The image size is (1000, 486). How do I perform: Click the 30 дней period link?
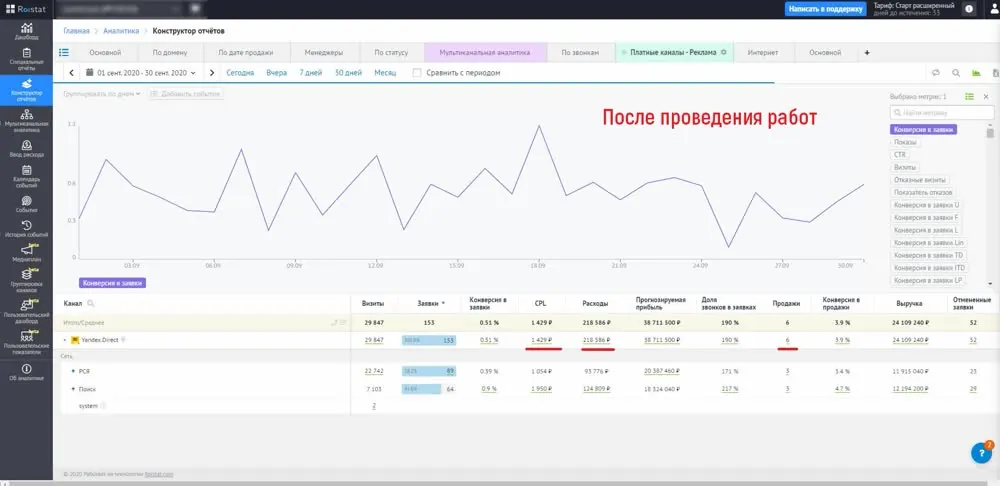[348, 73]
